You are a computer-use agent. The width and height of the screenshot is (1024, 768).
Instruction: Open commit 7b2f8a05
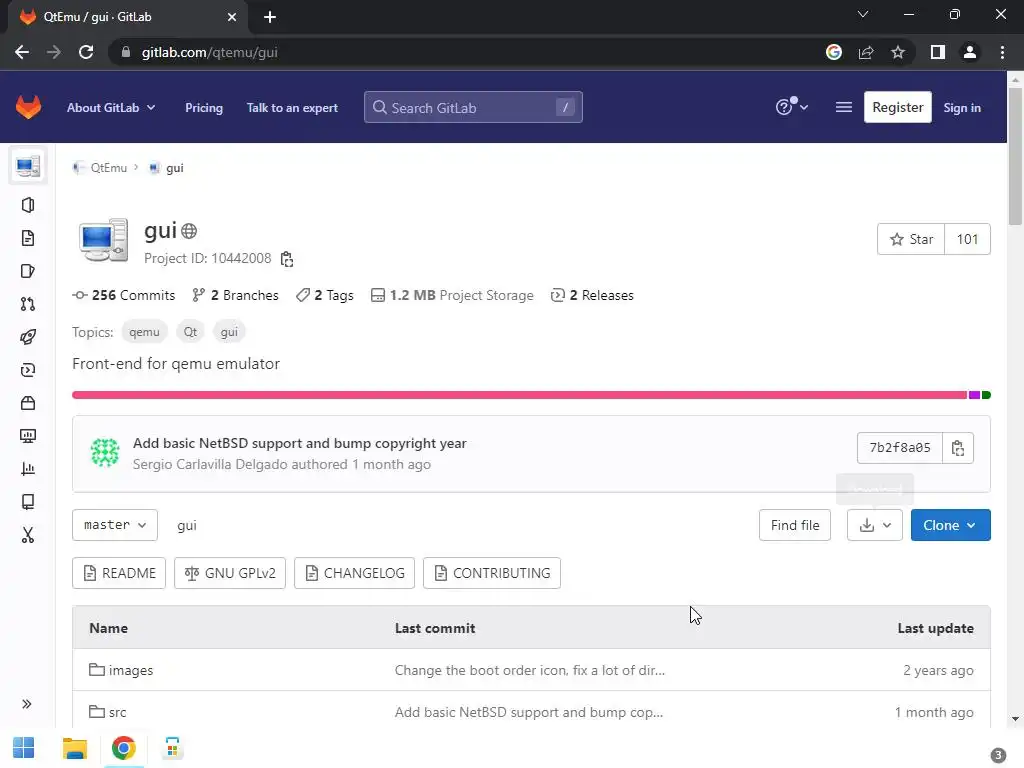click(x=899, y=448)
